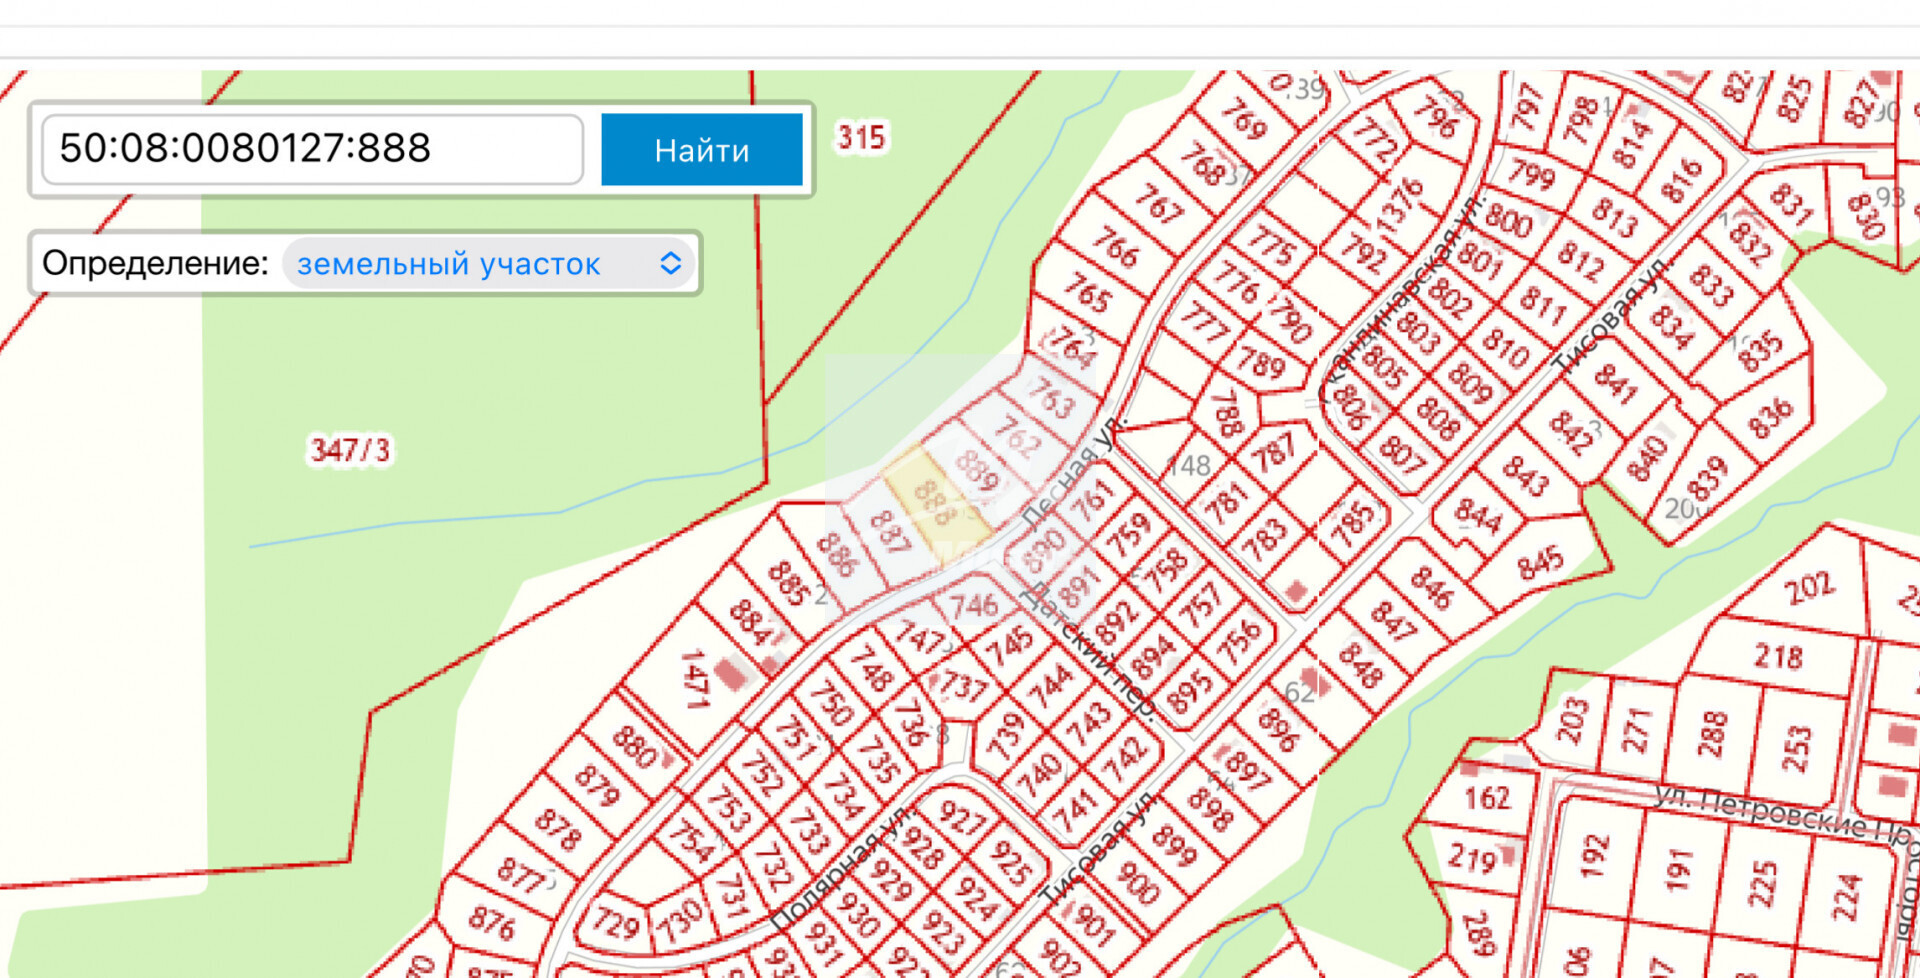
Task: Select parcel 769 on the map
Action: click(1244, 120)
